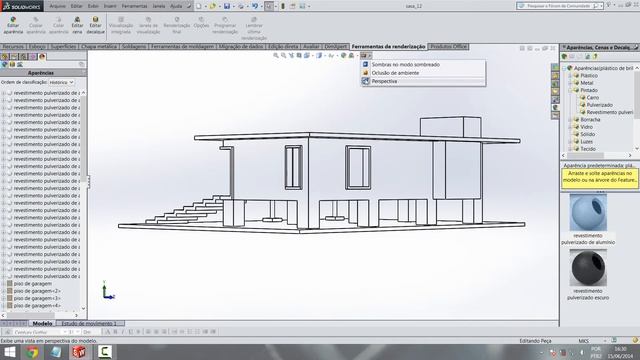Viewport: 640px width, 360px height.
Task: Switch to Estudo de movimento 1 tab
Action: click(x=89, y=323)
